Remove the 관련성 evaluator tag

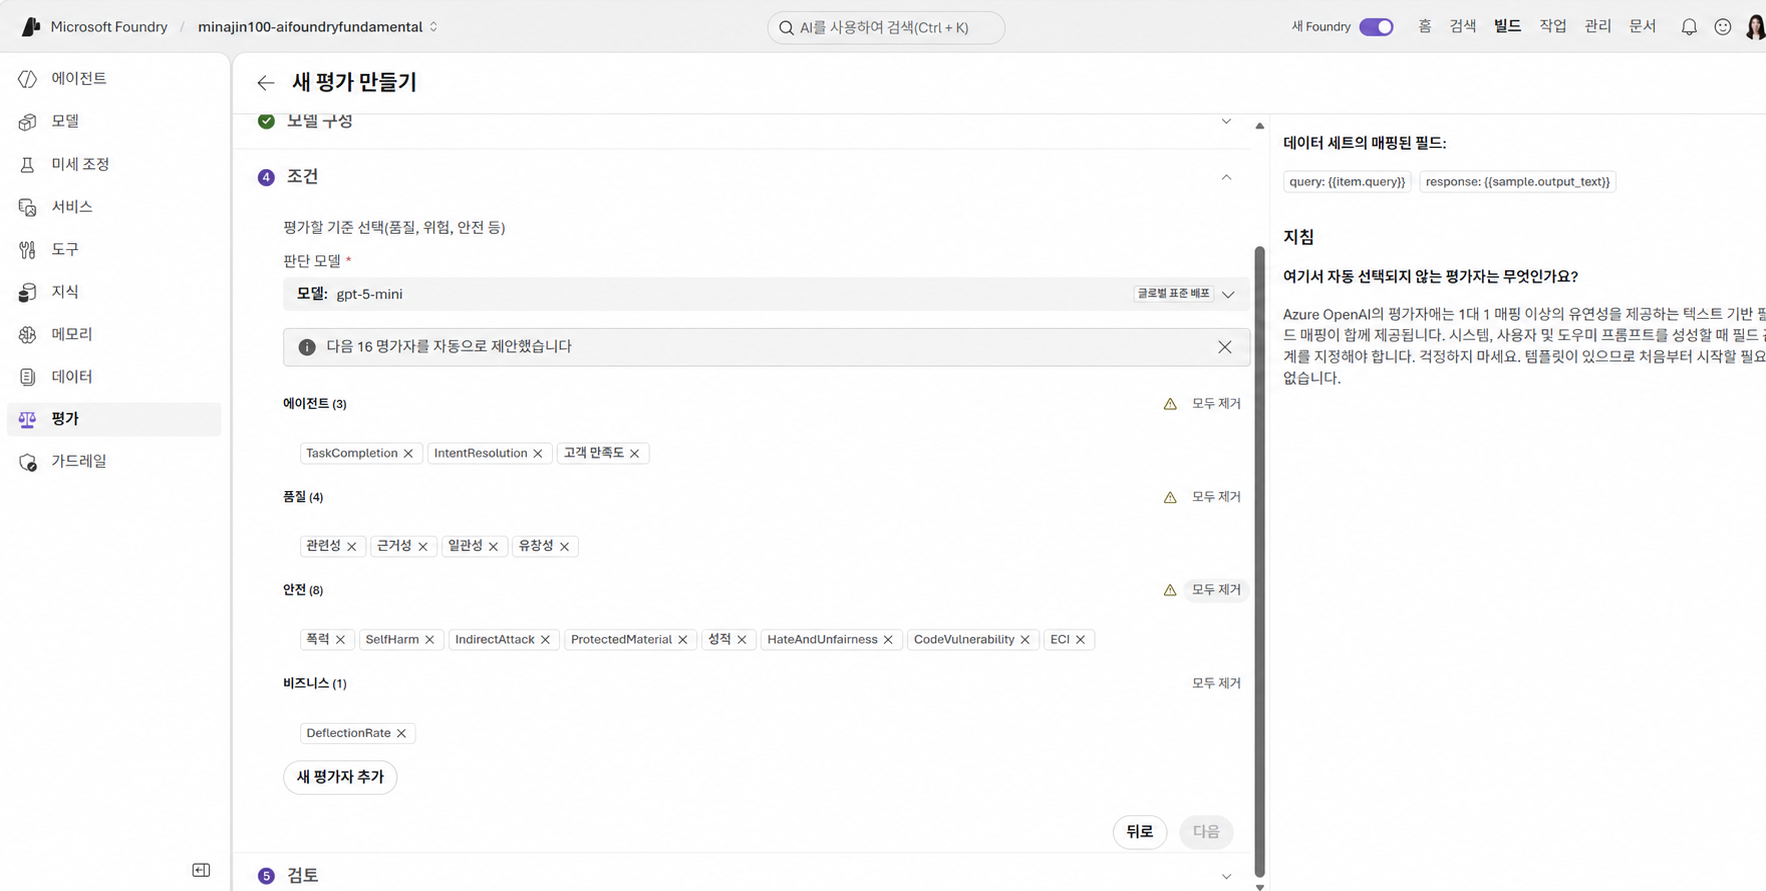click(352, 547)
